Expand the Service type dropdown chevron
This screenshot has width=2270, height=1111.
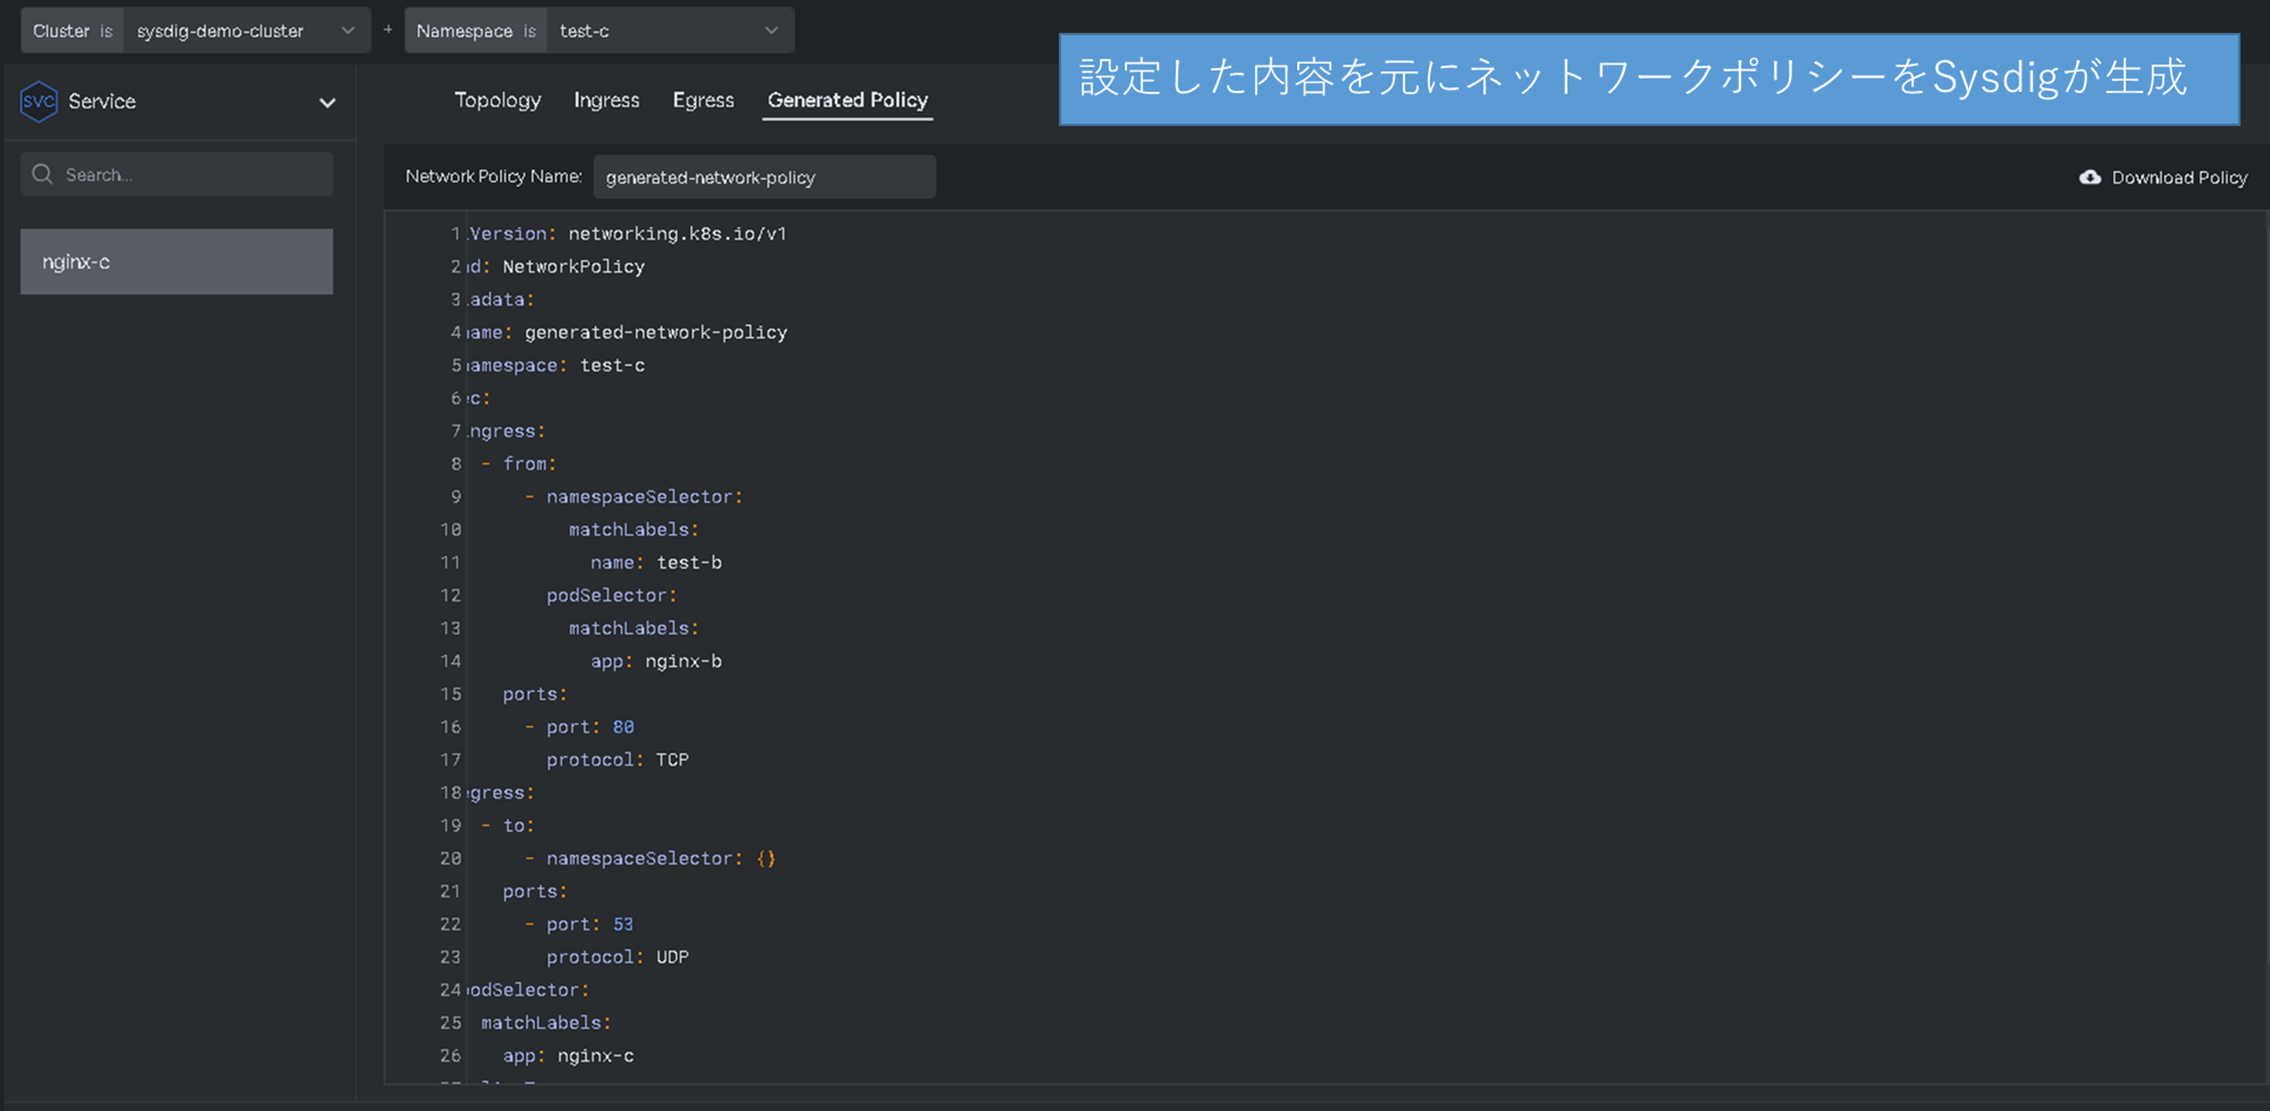pyautogui.click(x=327, y=103)
